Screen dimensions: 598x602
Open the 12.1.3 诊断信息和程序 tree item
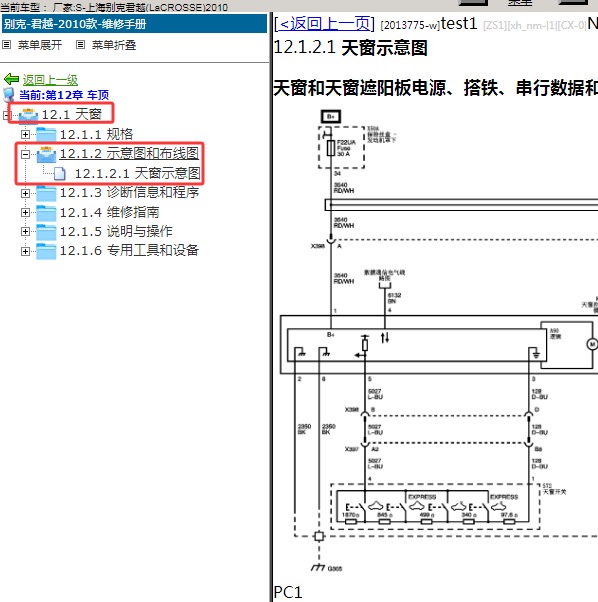(x=129, y=192)
